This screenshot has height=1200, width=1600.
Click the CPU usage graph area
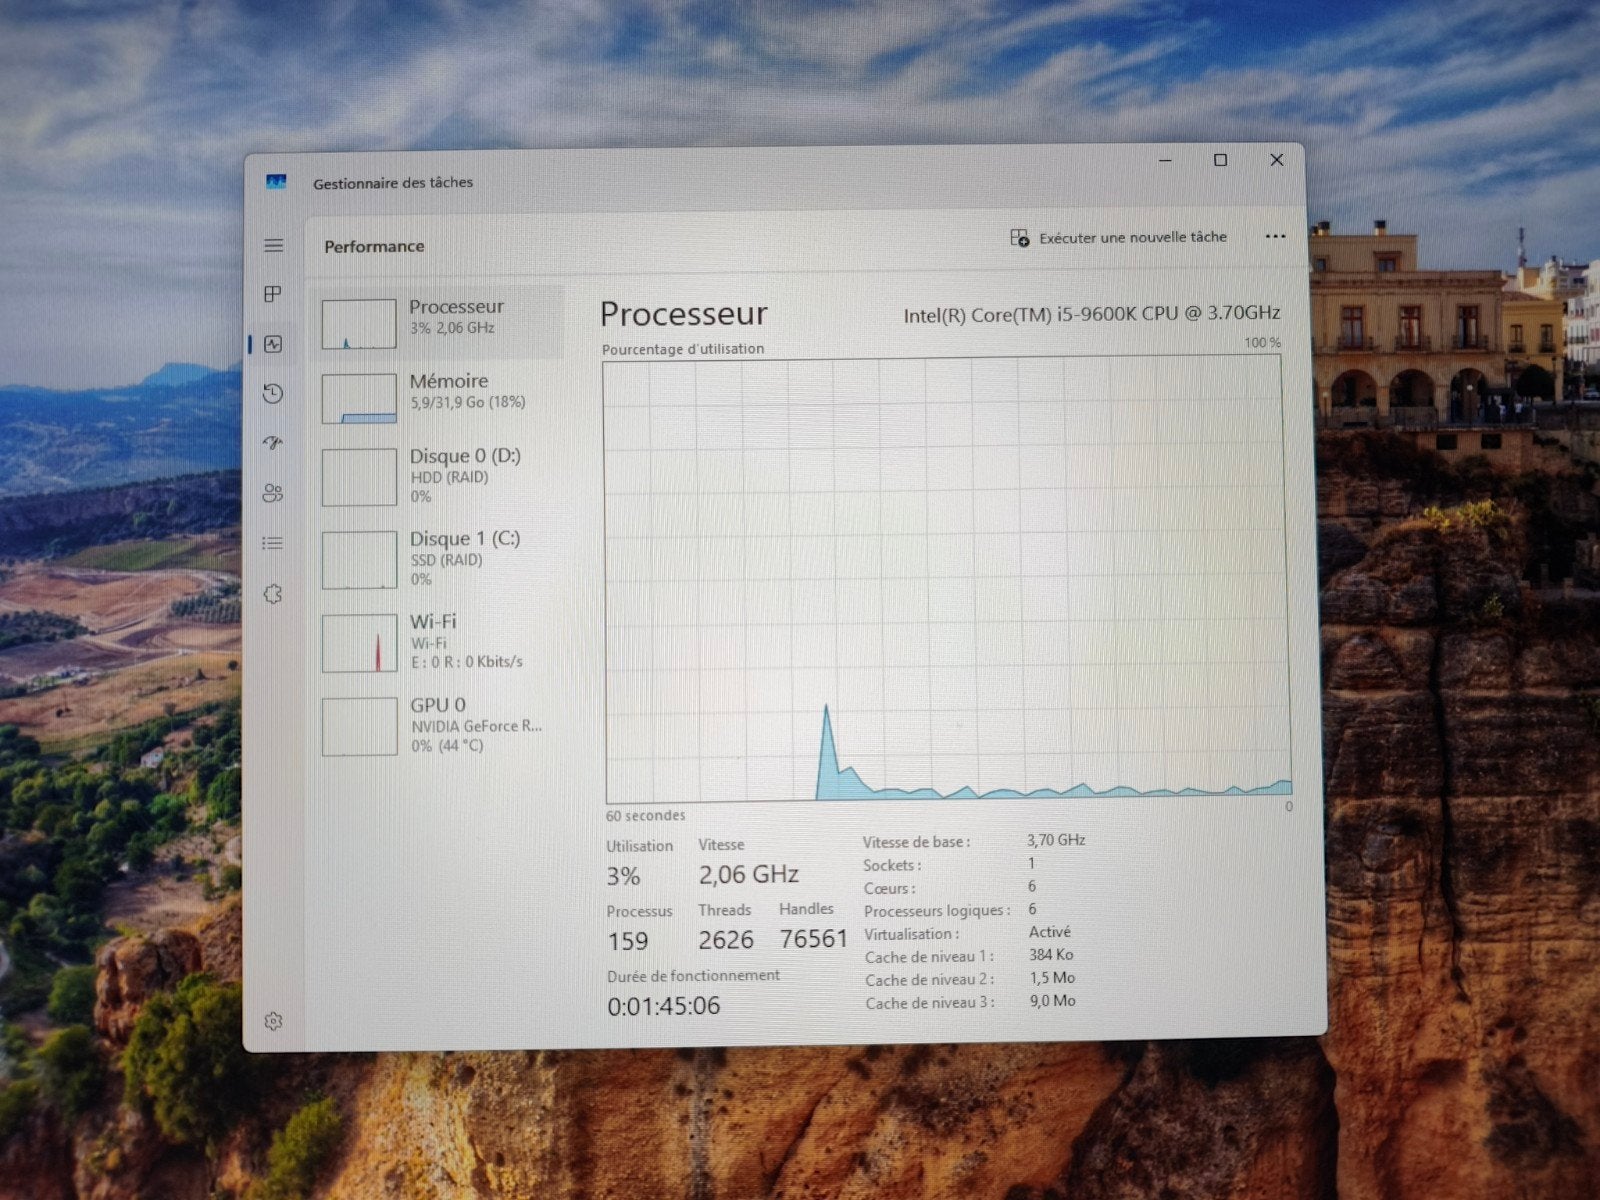point(946,578)
